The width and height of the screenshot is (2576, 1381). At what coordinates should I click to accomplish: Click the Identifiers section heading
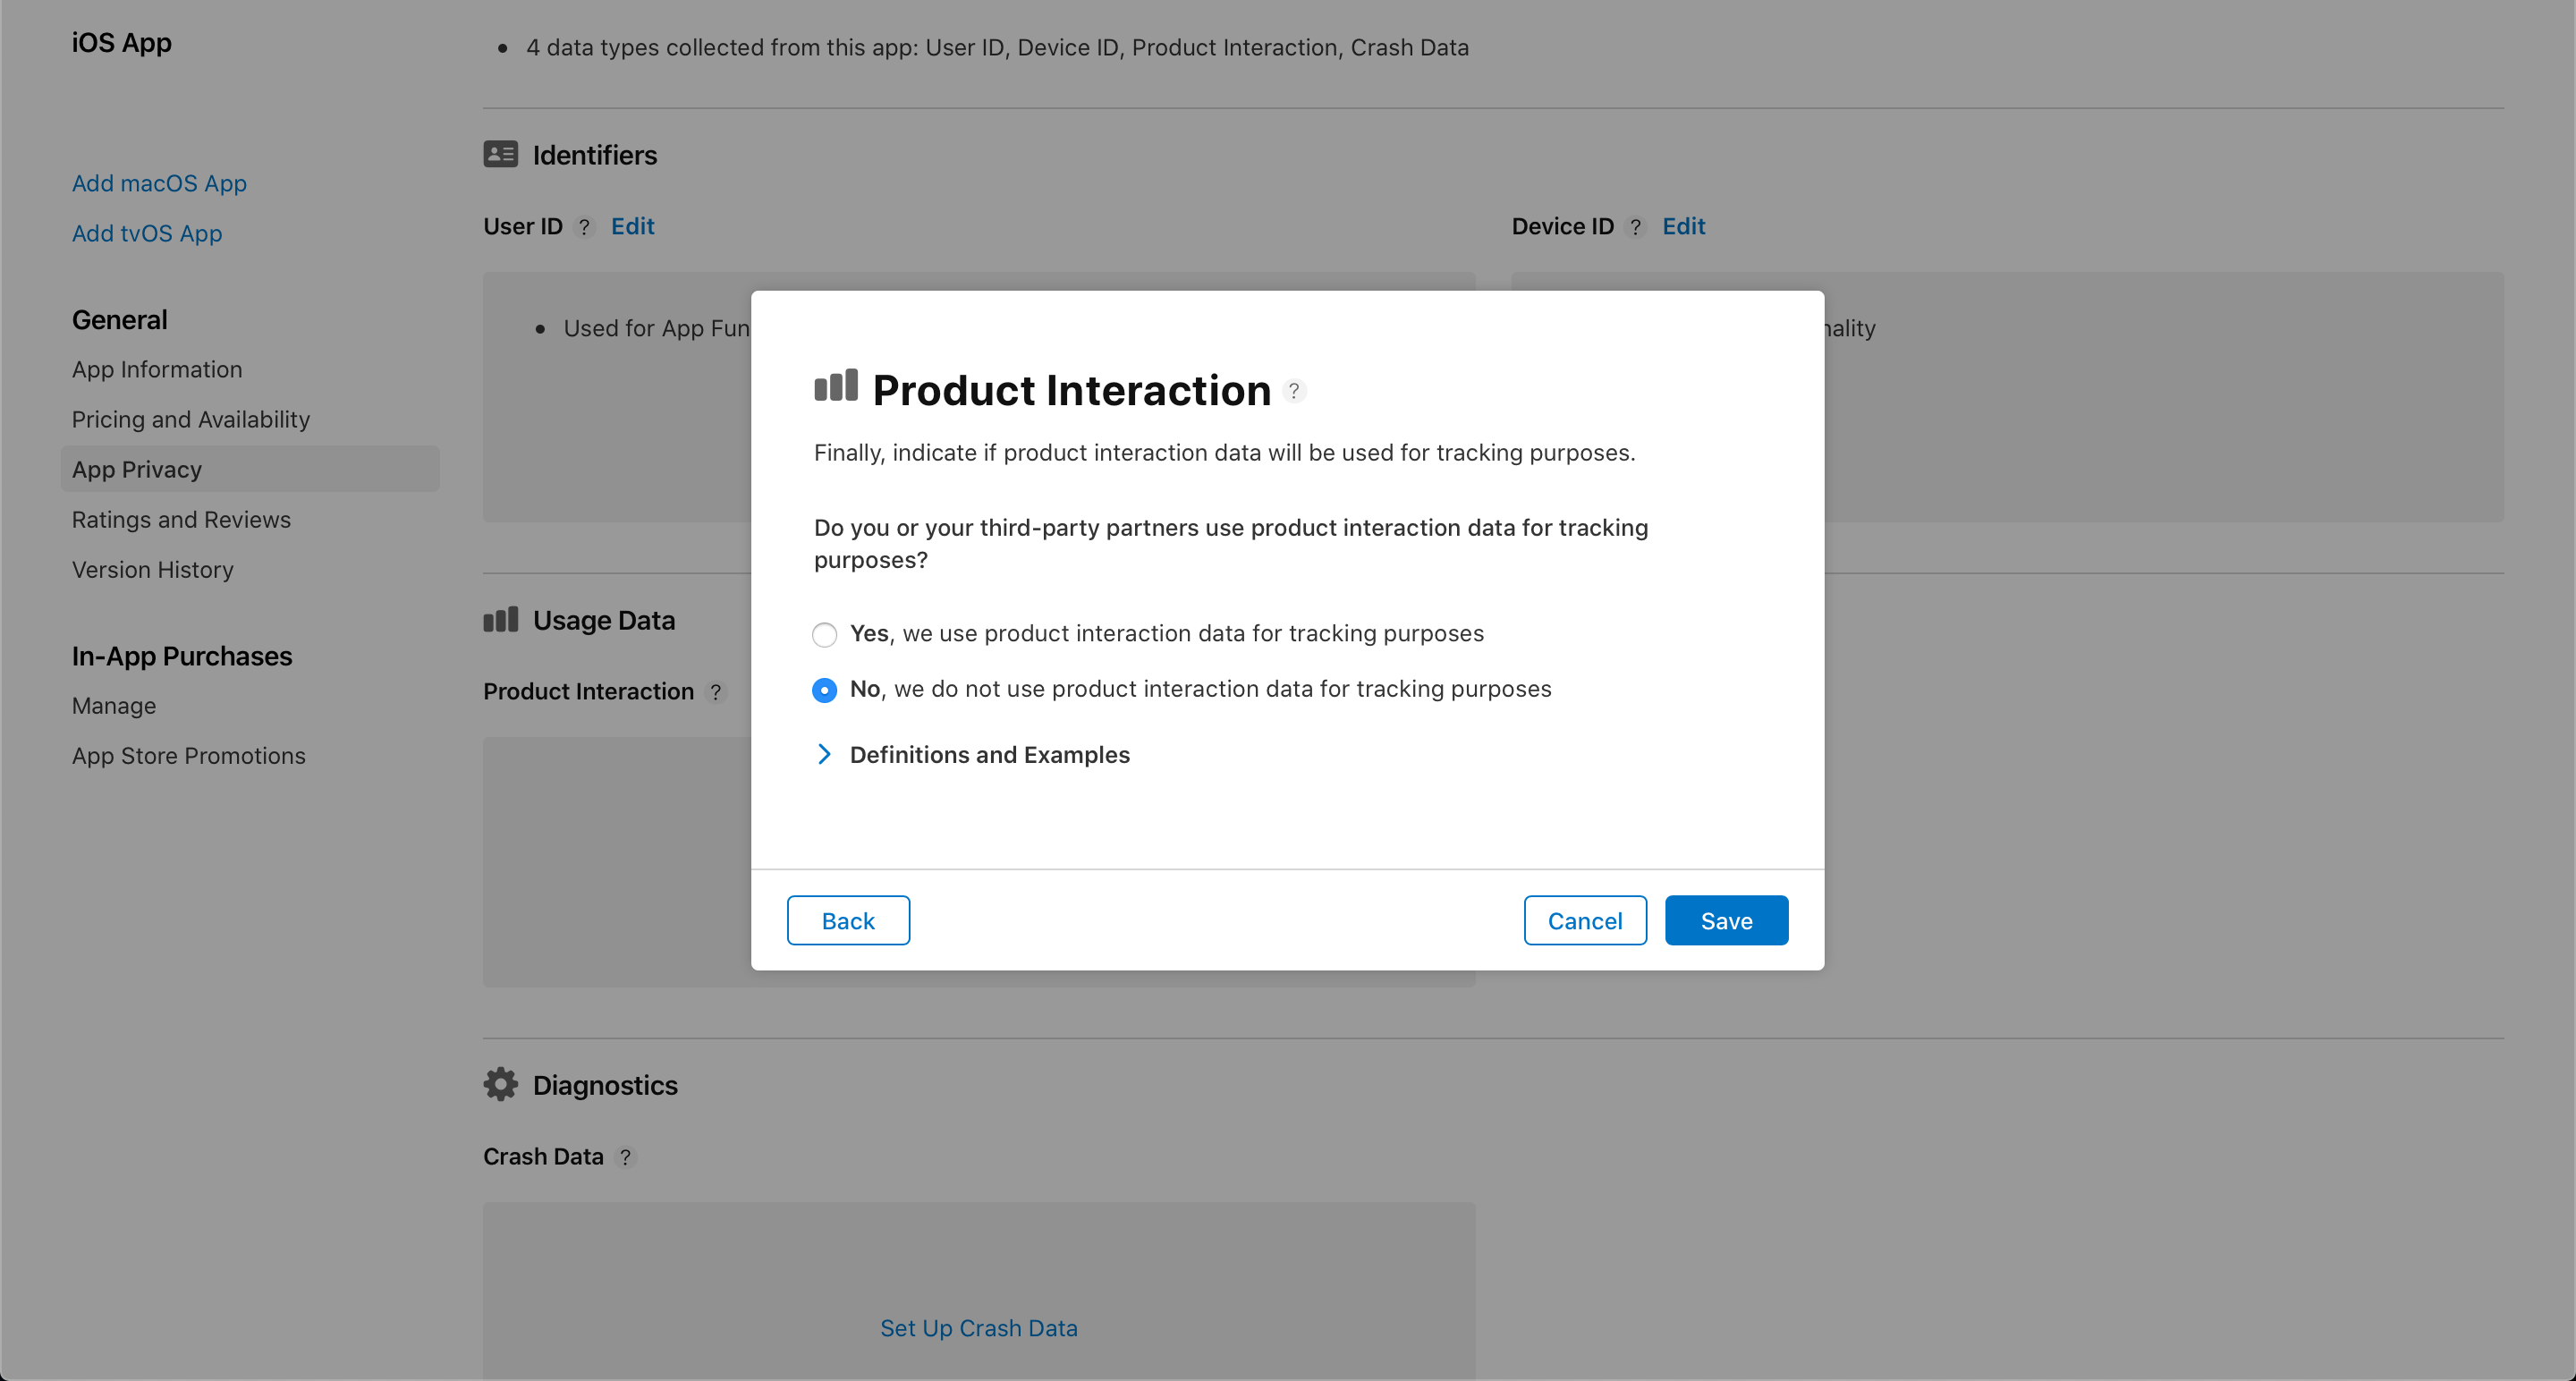(595, 155)
